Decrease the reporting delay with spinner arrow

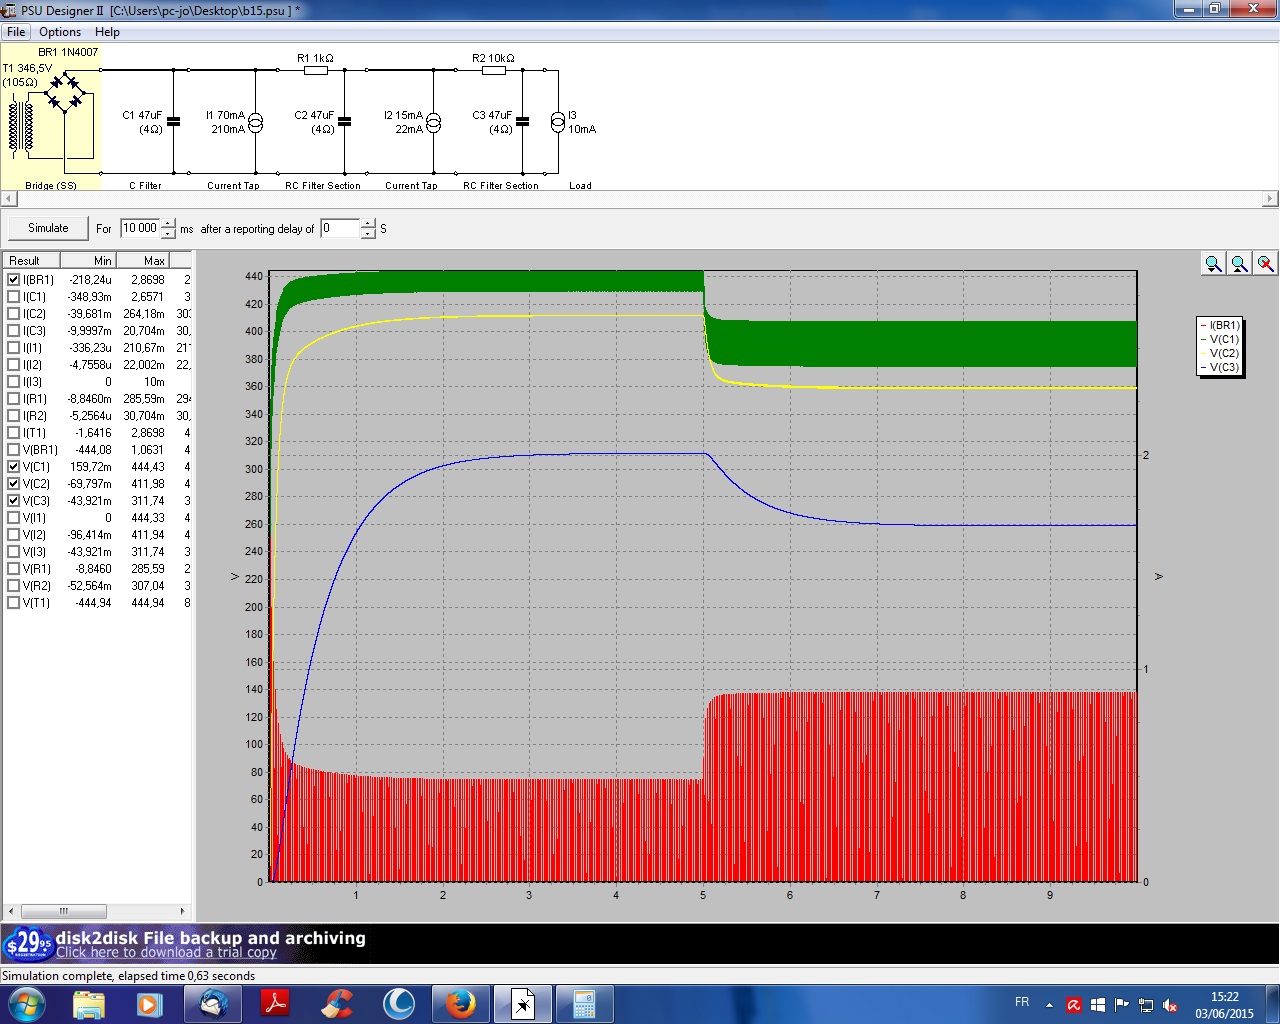coord(368,234)
